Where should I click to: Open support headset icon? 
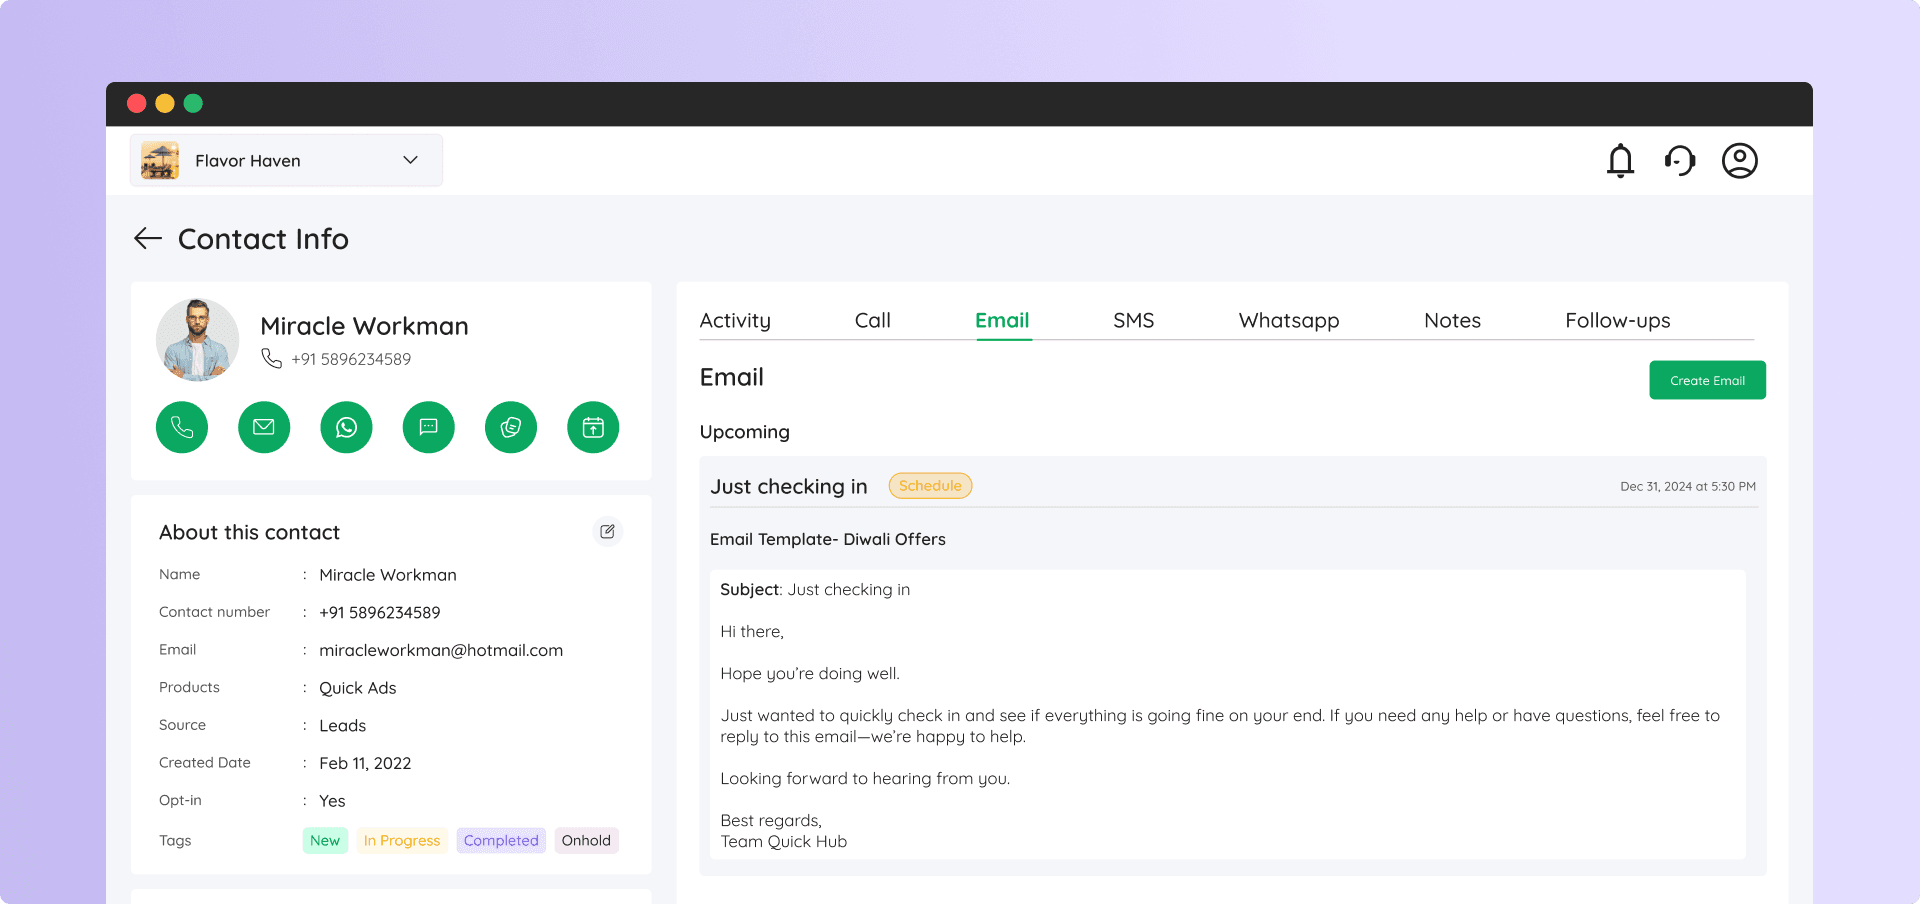pos(1680,161)
